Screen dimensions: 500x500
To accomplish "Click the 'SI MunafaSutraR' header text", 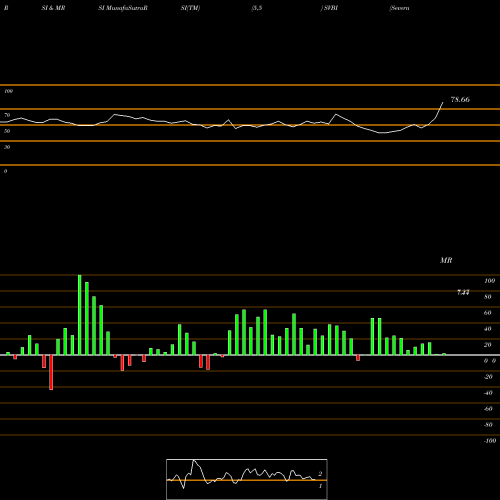I will 123,8.
